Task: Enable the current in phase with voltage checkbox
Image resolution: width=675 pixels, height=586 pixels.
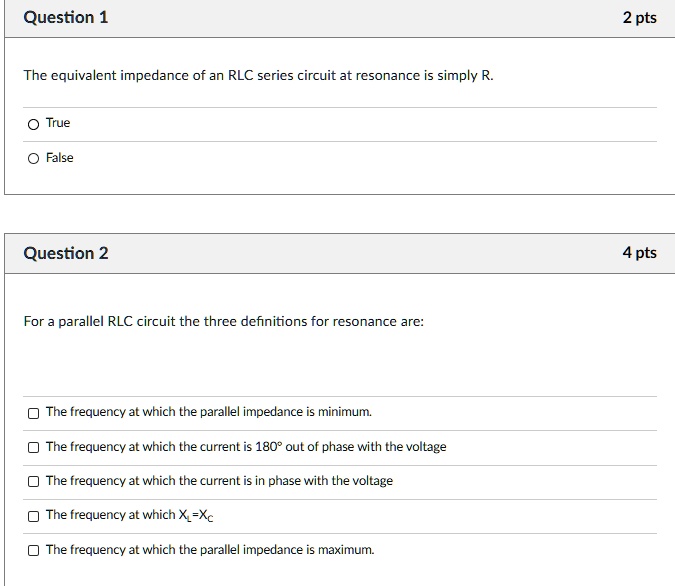Action: coord(34,481)
